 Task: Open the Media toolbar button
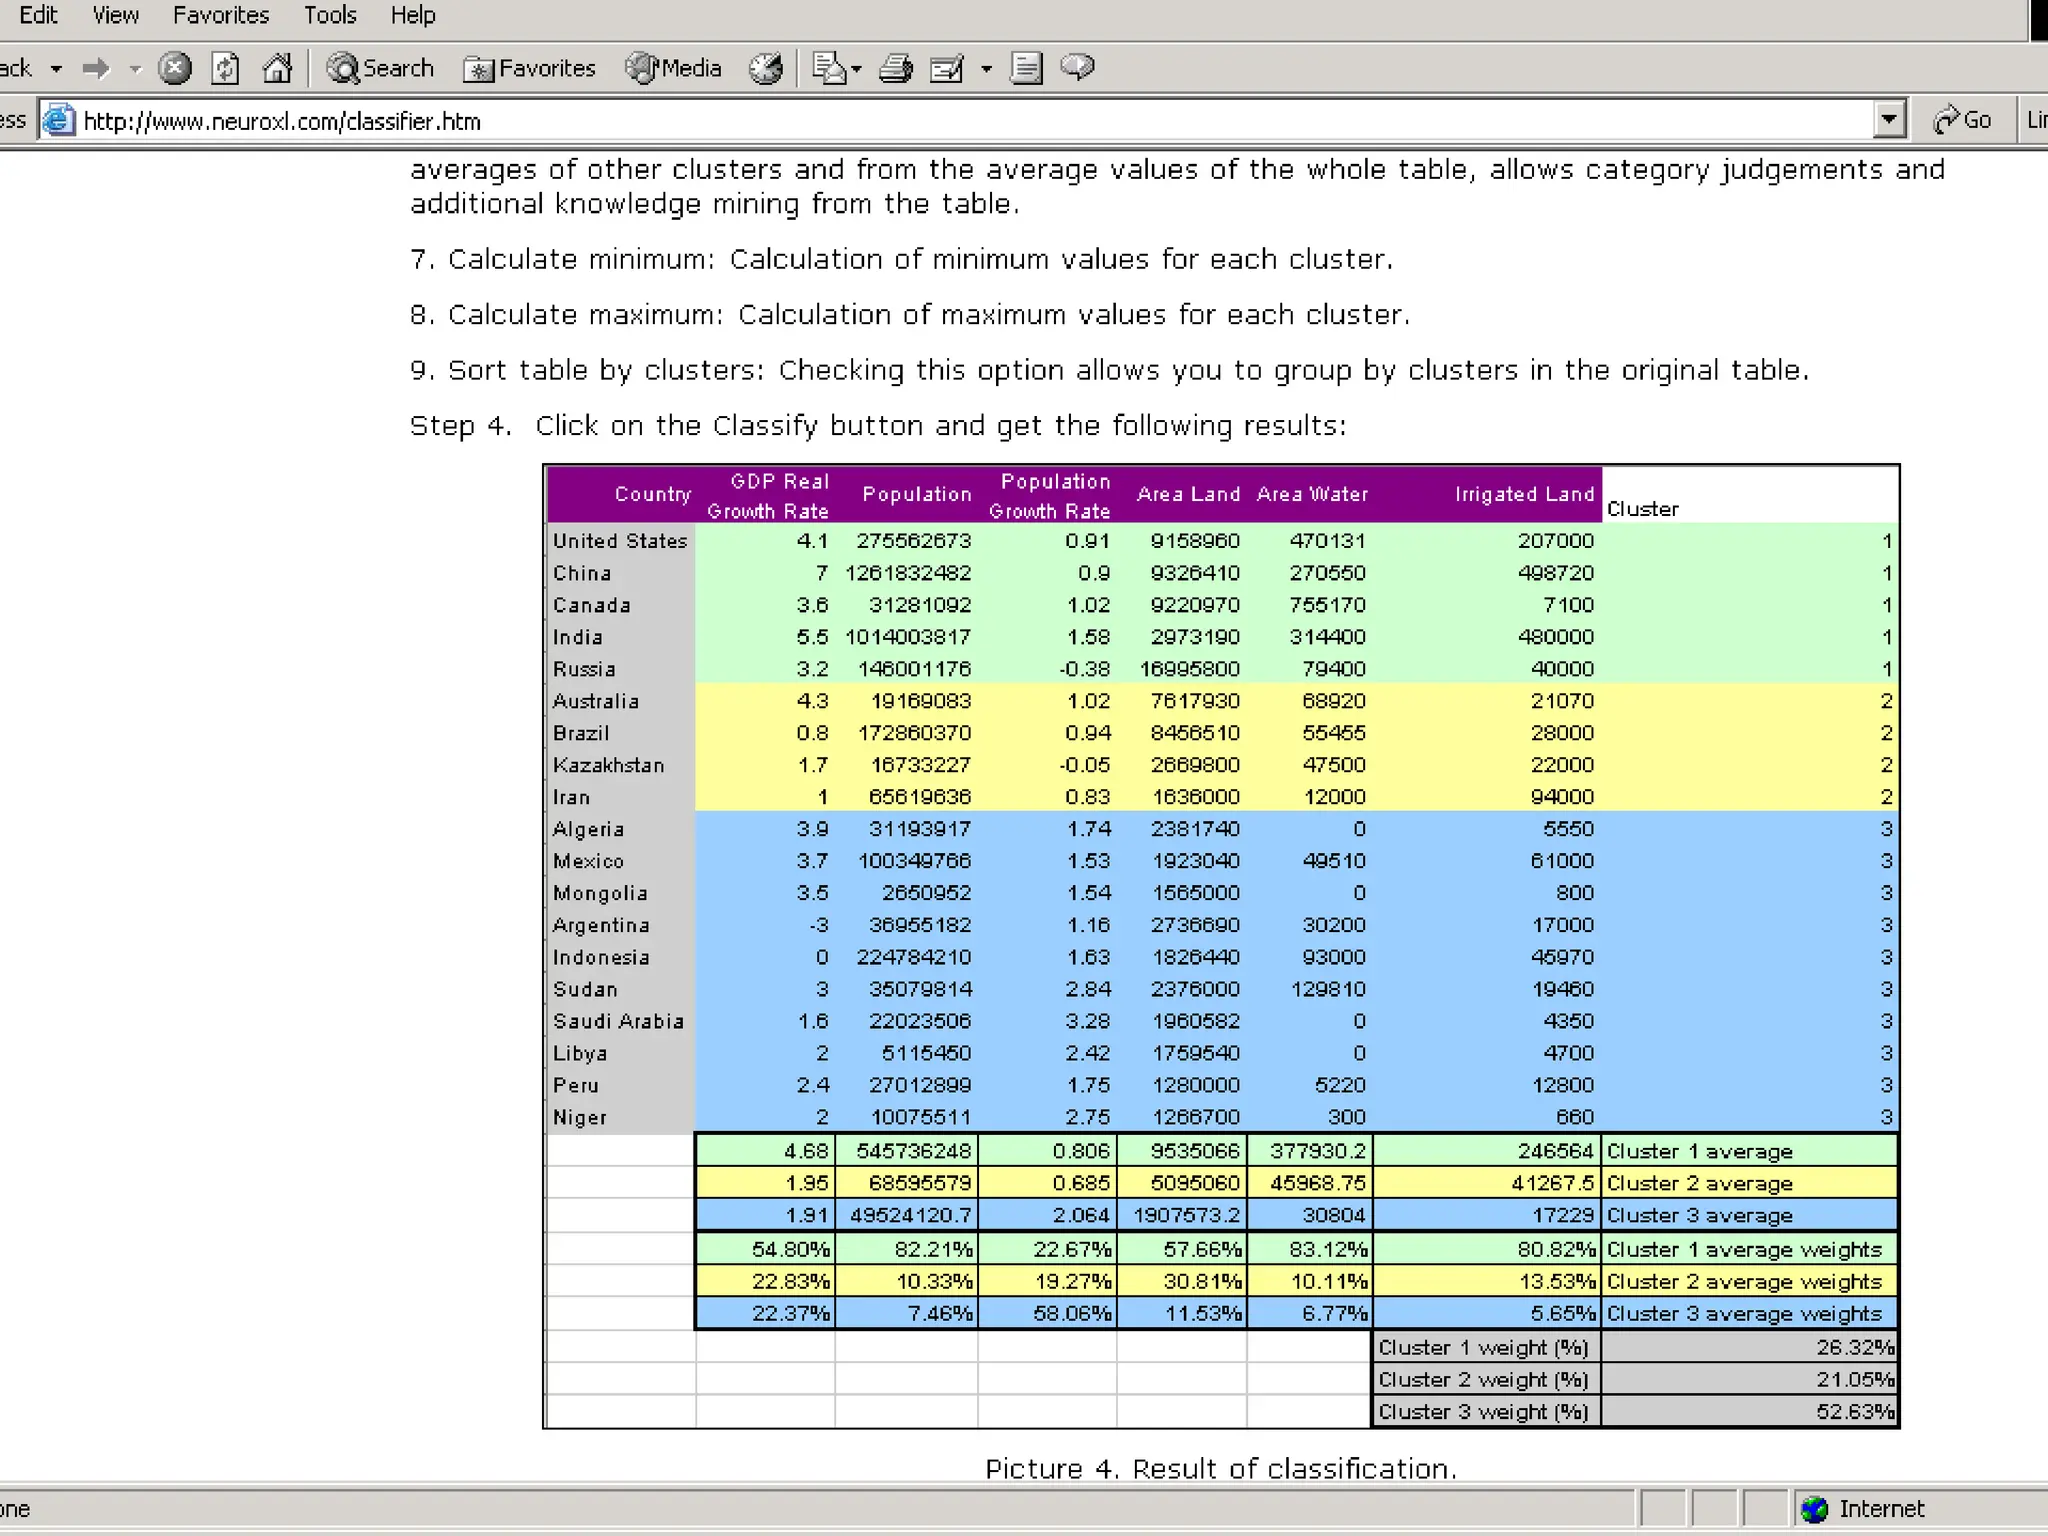point(673,68)
